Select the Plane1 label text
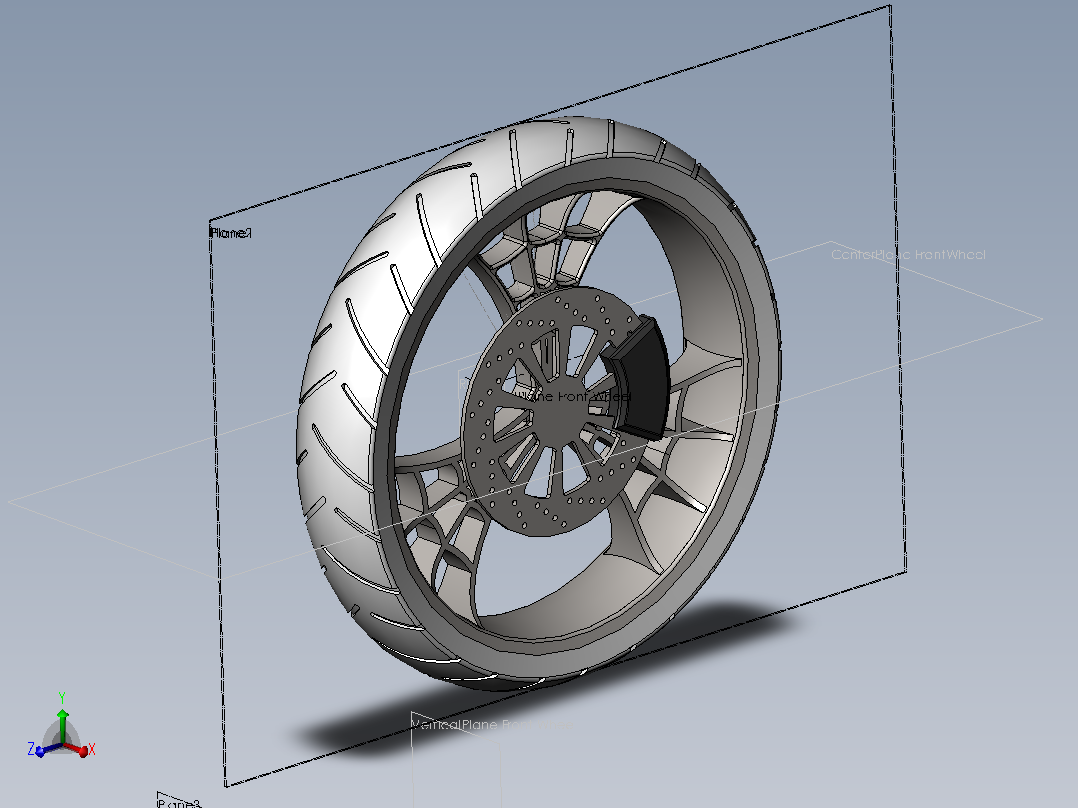The image size is (1078, 808). point(231,233)
